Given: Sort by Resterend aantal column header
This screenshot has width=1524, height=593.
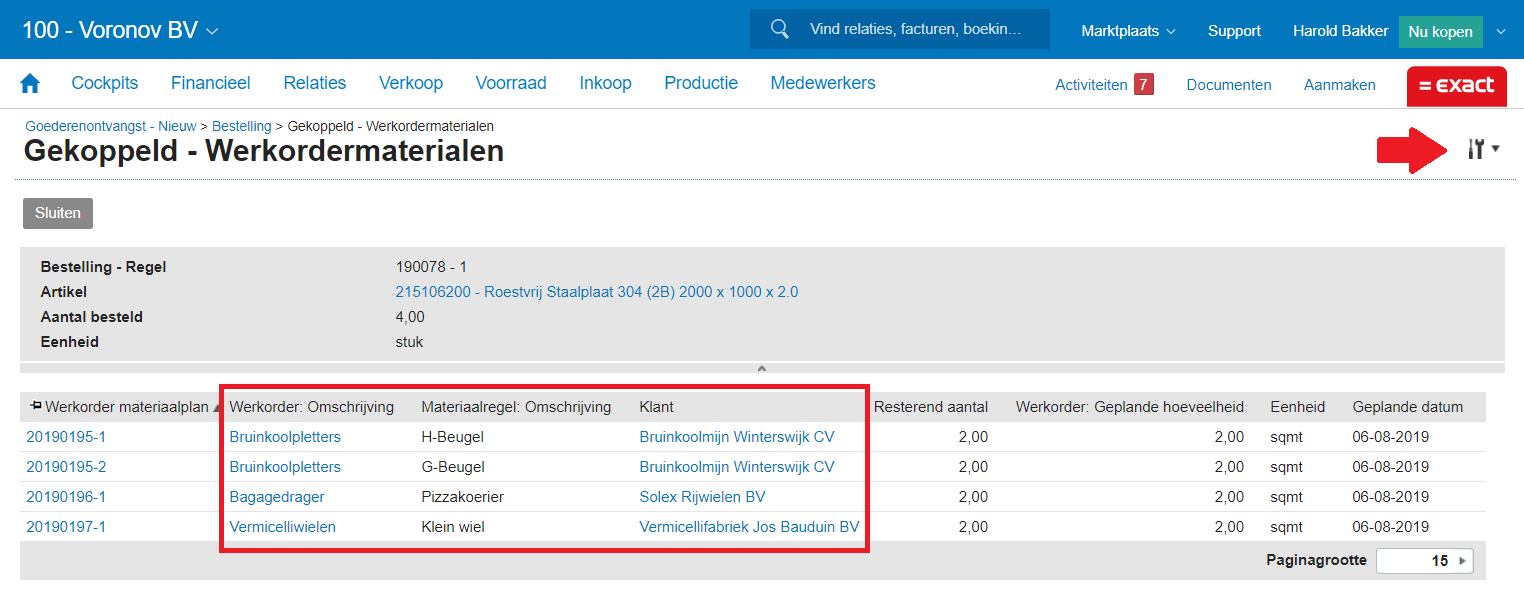Looking at the screenshot, I should (x=931, y=407).
